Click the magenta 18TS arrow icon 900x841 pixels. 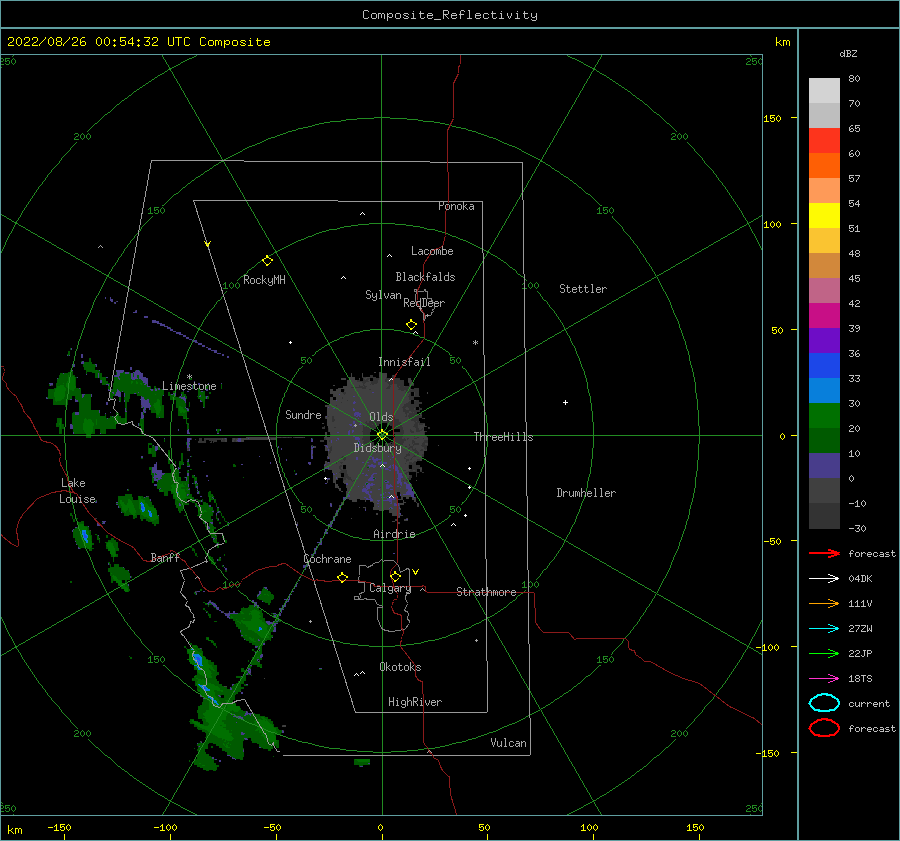point(824,679)
